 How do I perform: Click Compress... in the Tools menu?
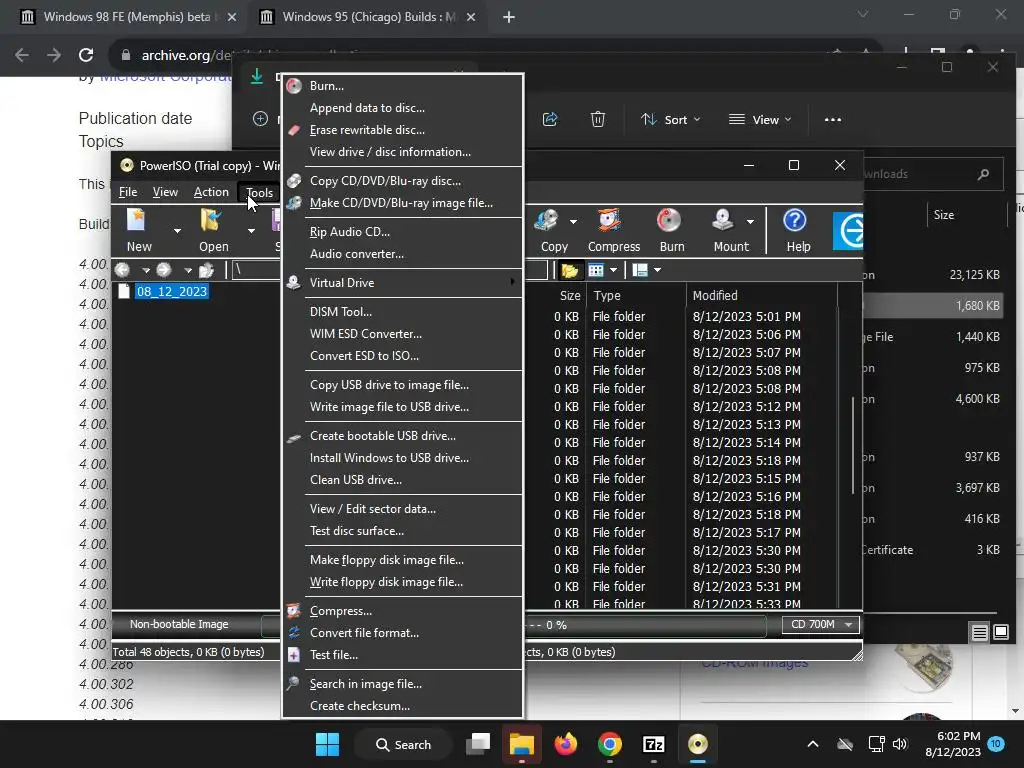click(x=403, y=611)
